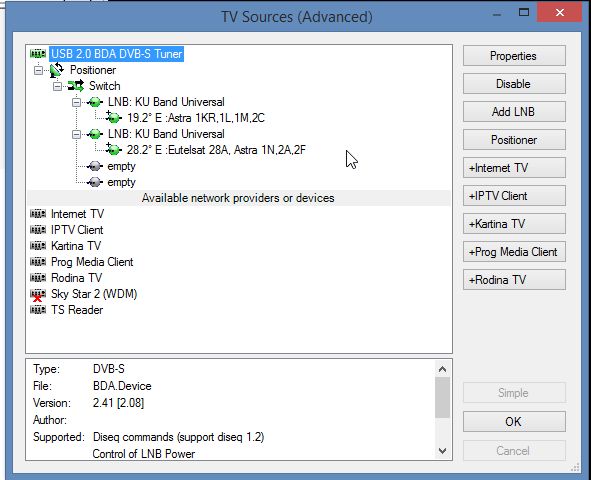Screen dimensions: 591x480
Task: Click the Add LNB button
Action: tap(514, 112)
